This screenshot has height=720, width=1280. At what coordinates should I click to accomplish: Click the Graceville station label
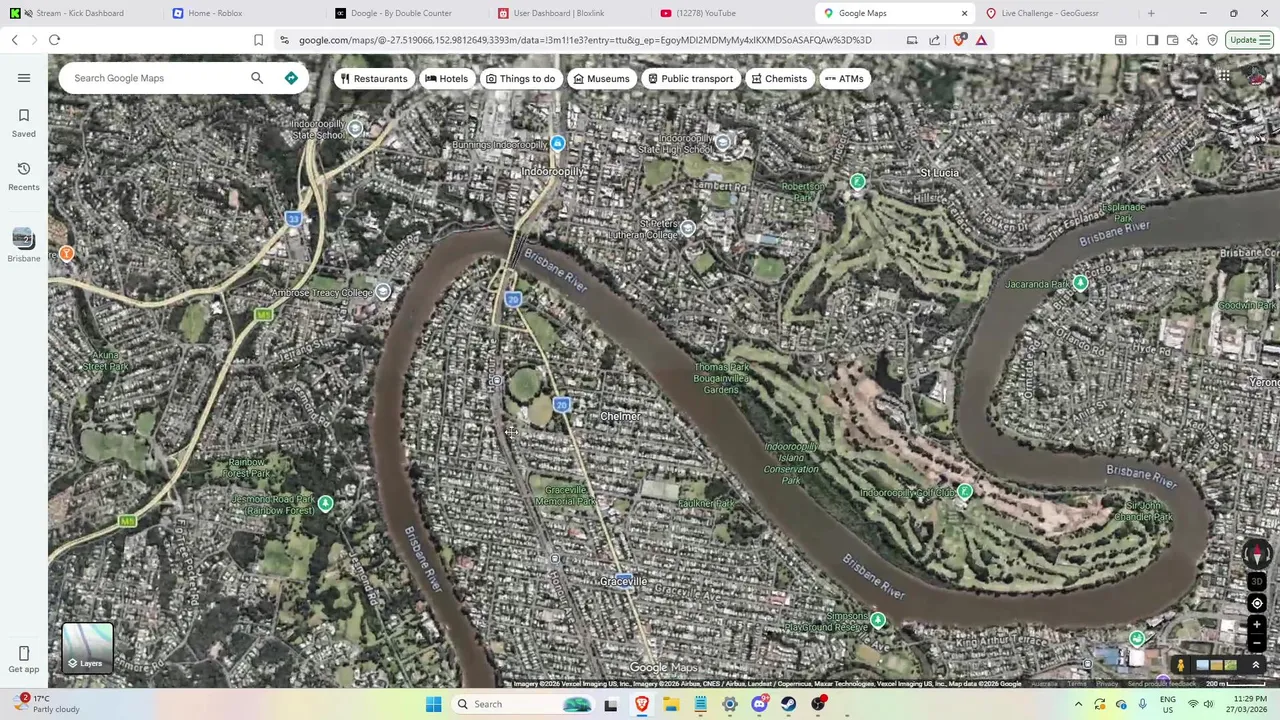(x=623, y=581)
